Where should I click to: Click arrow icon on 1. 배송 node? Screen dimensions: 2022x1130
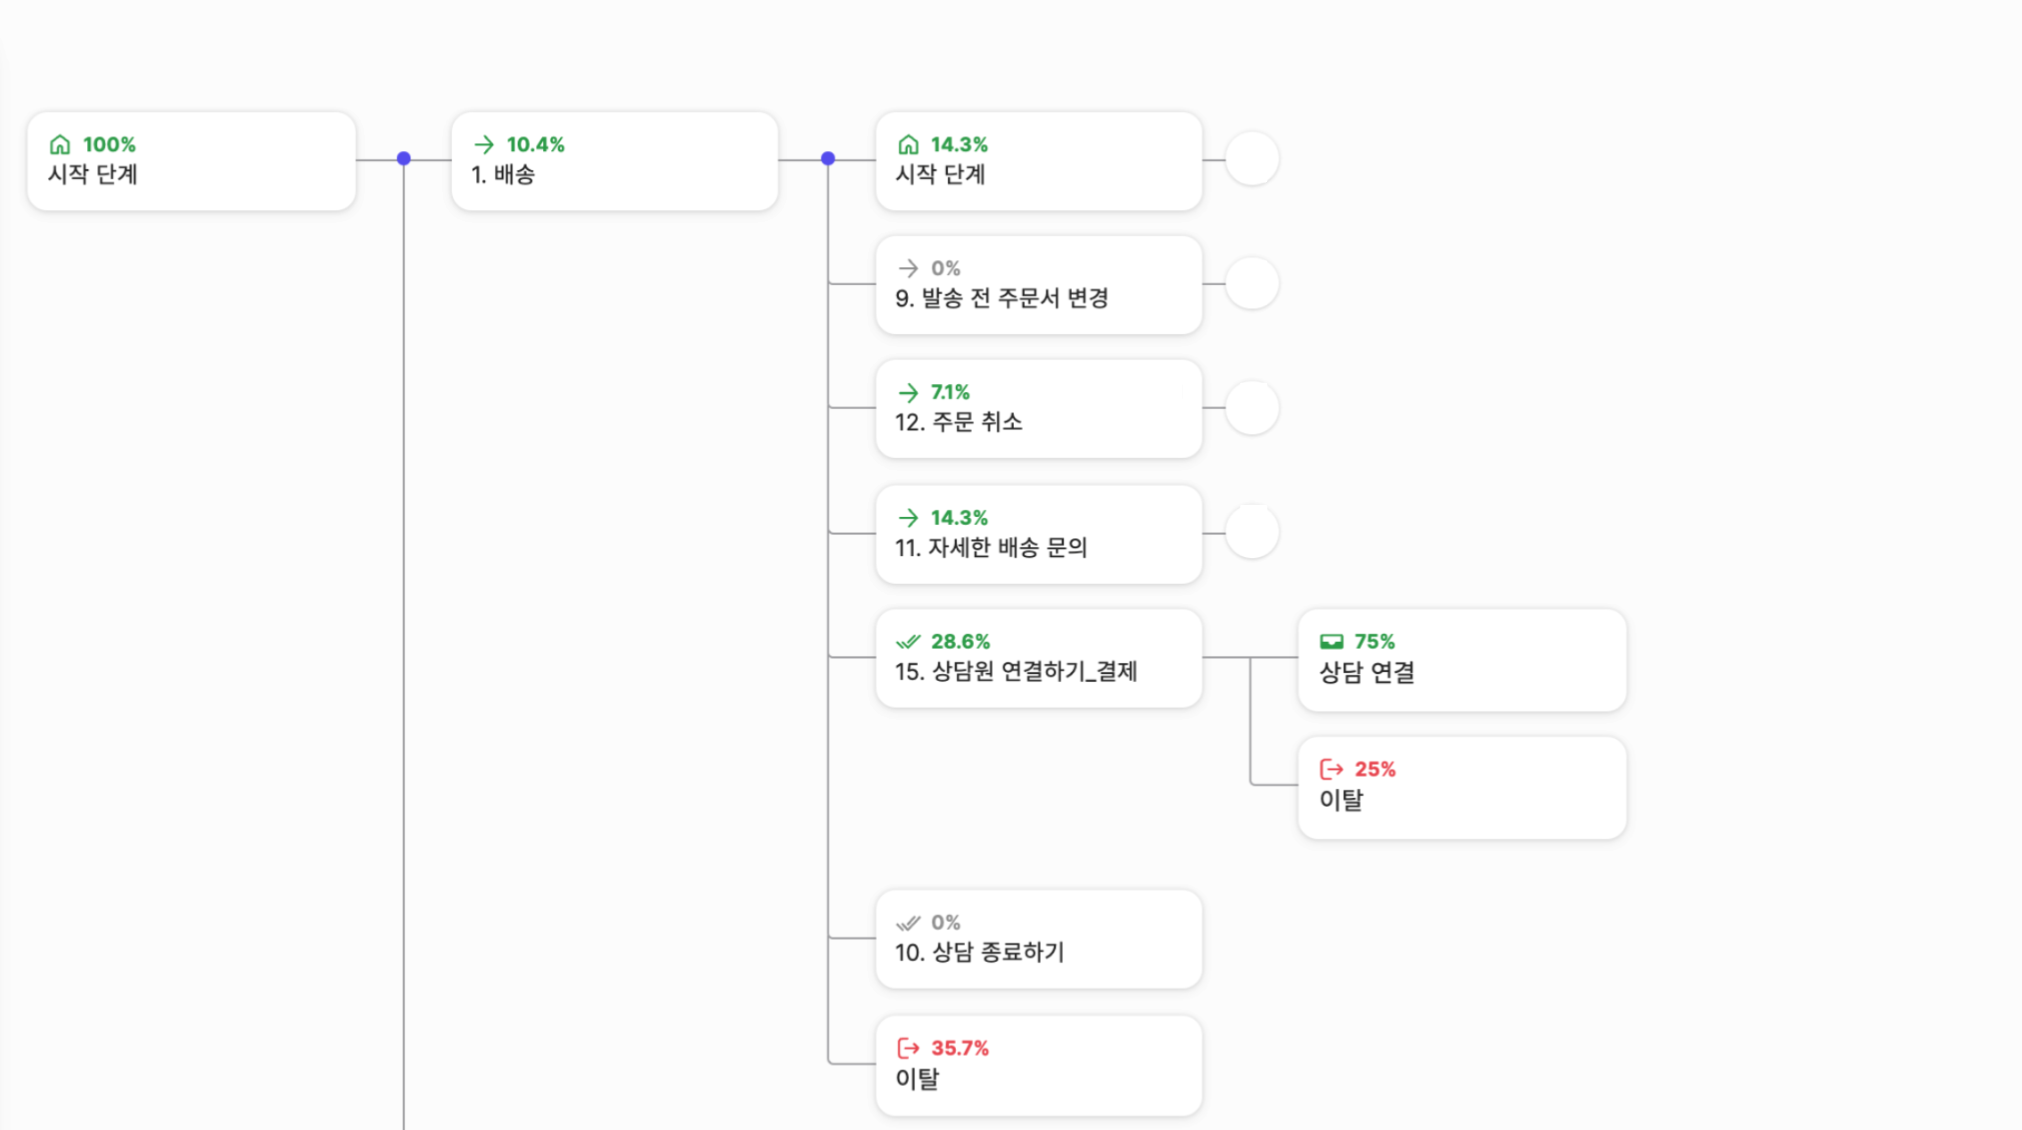coord(484,145)
